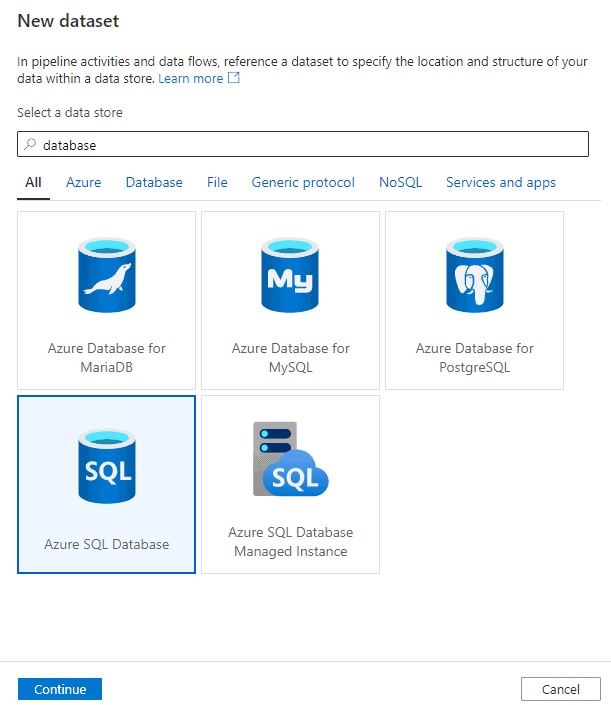Image resolution: width=611 pixels, height=705 pixels.
Task: Follow the Learn more link
Action: (x=191, y=79)
